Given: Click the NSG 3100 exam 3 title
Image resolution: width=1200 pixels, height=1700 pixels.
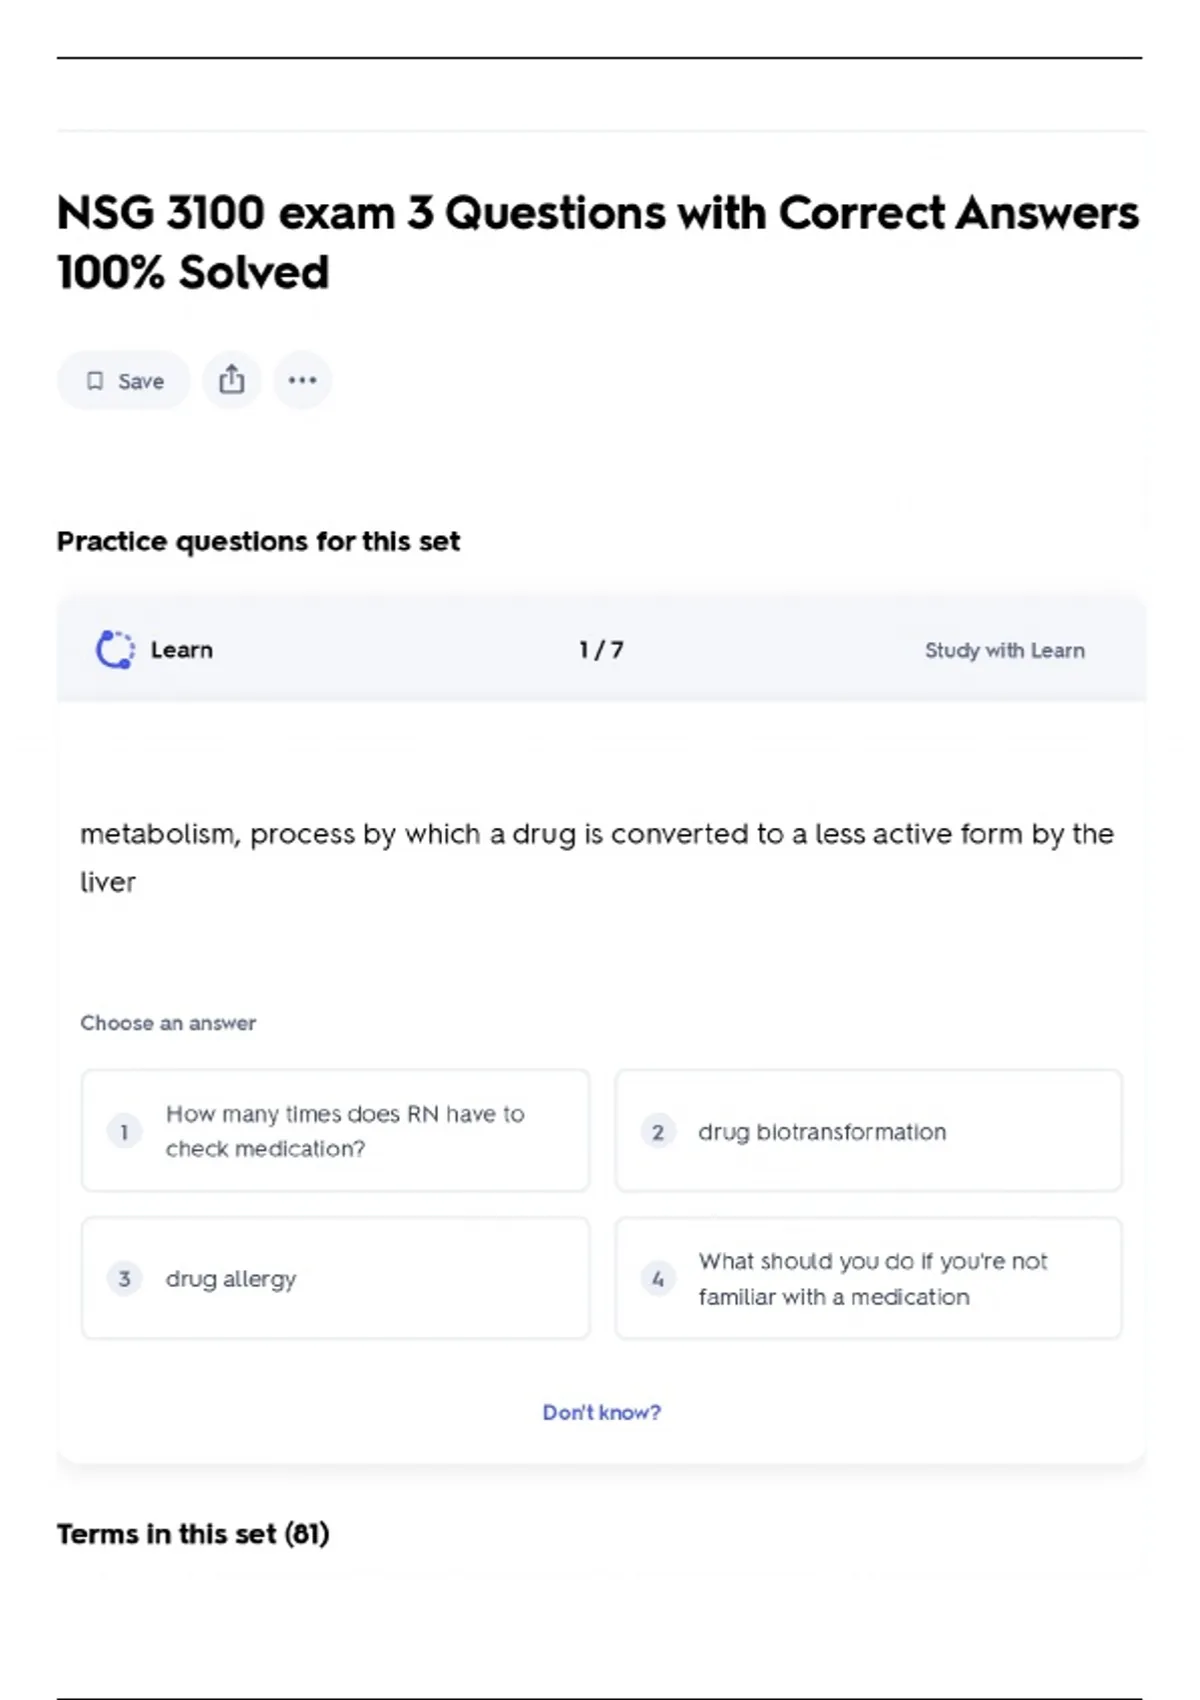Looking at the screenshot, I should [x=597, y=242].
